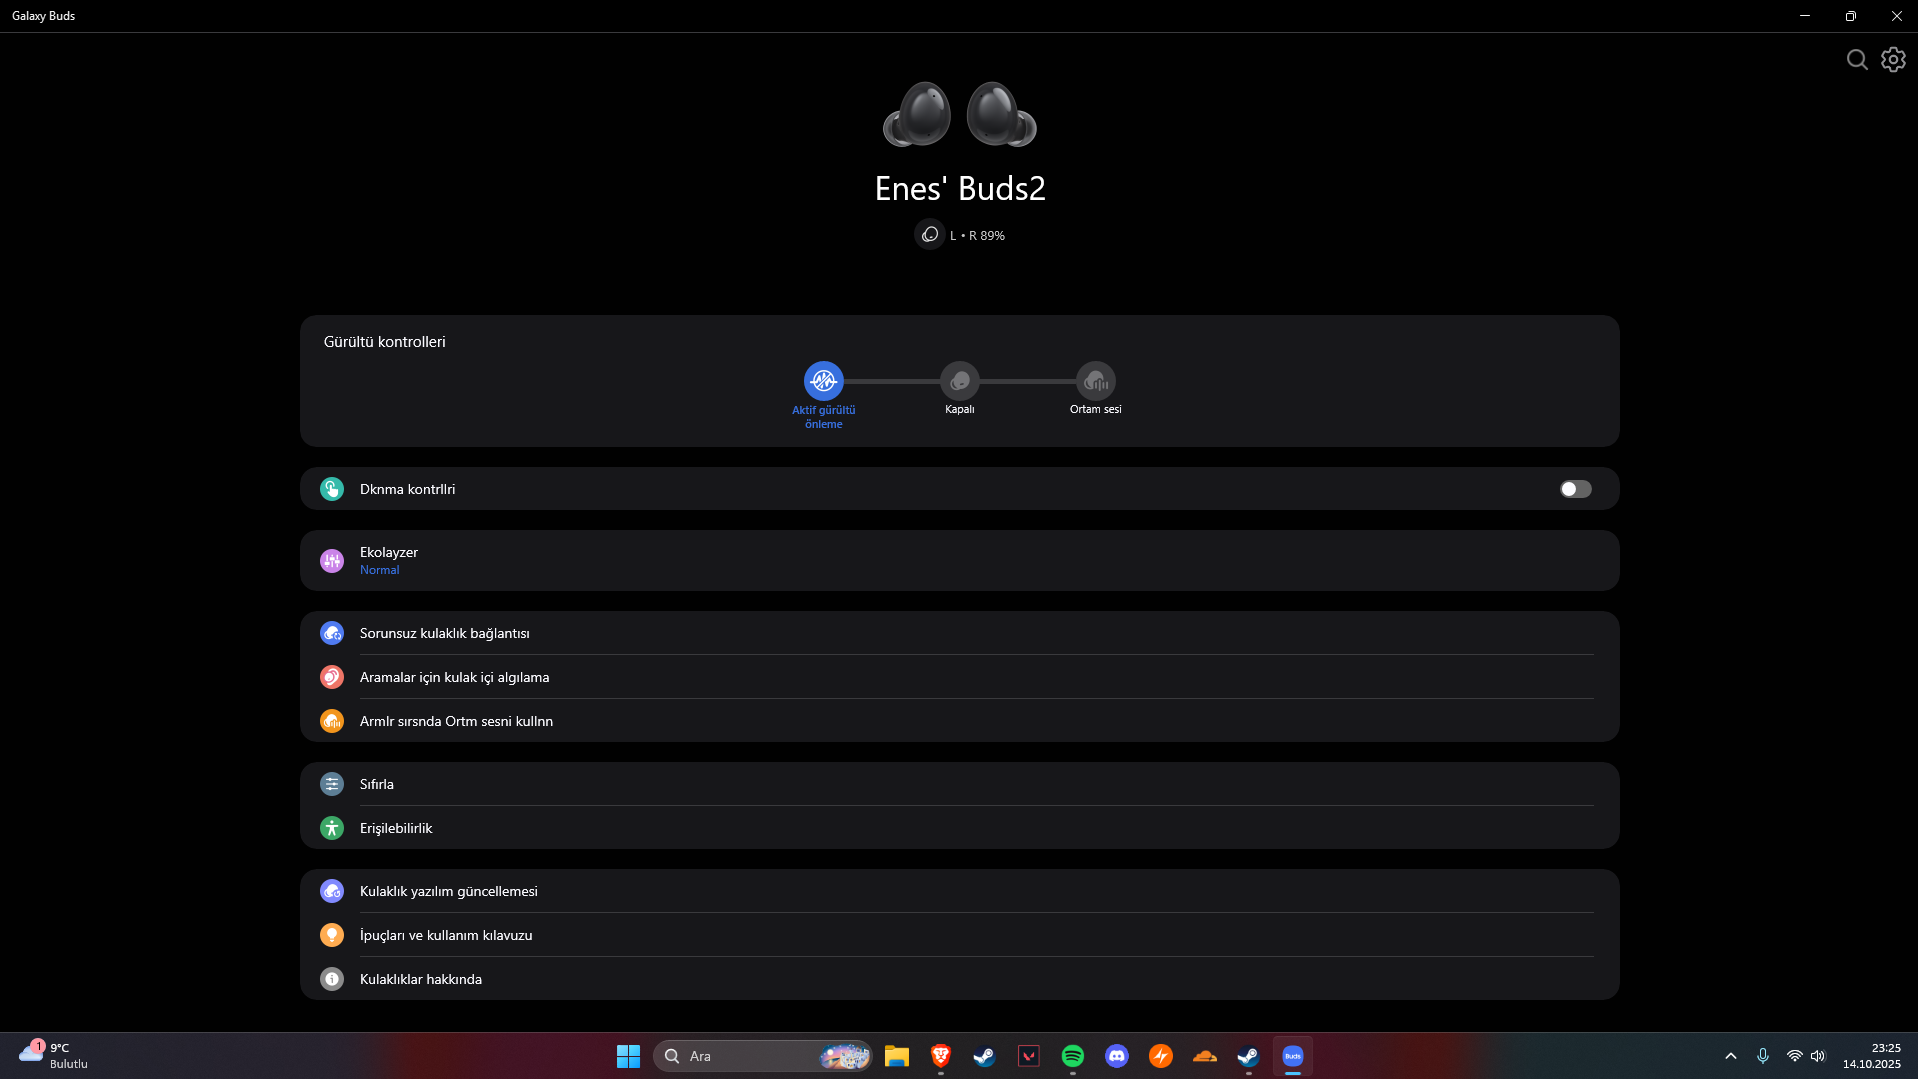1918x1079 pixels.
Task: Click the Enes' Buds2 device name
Action: 960,188
